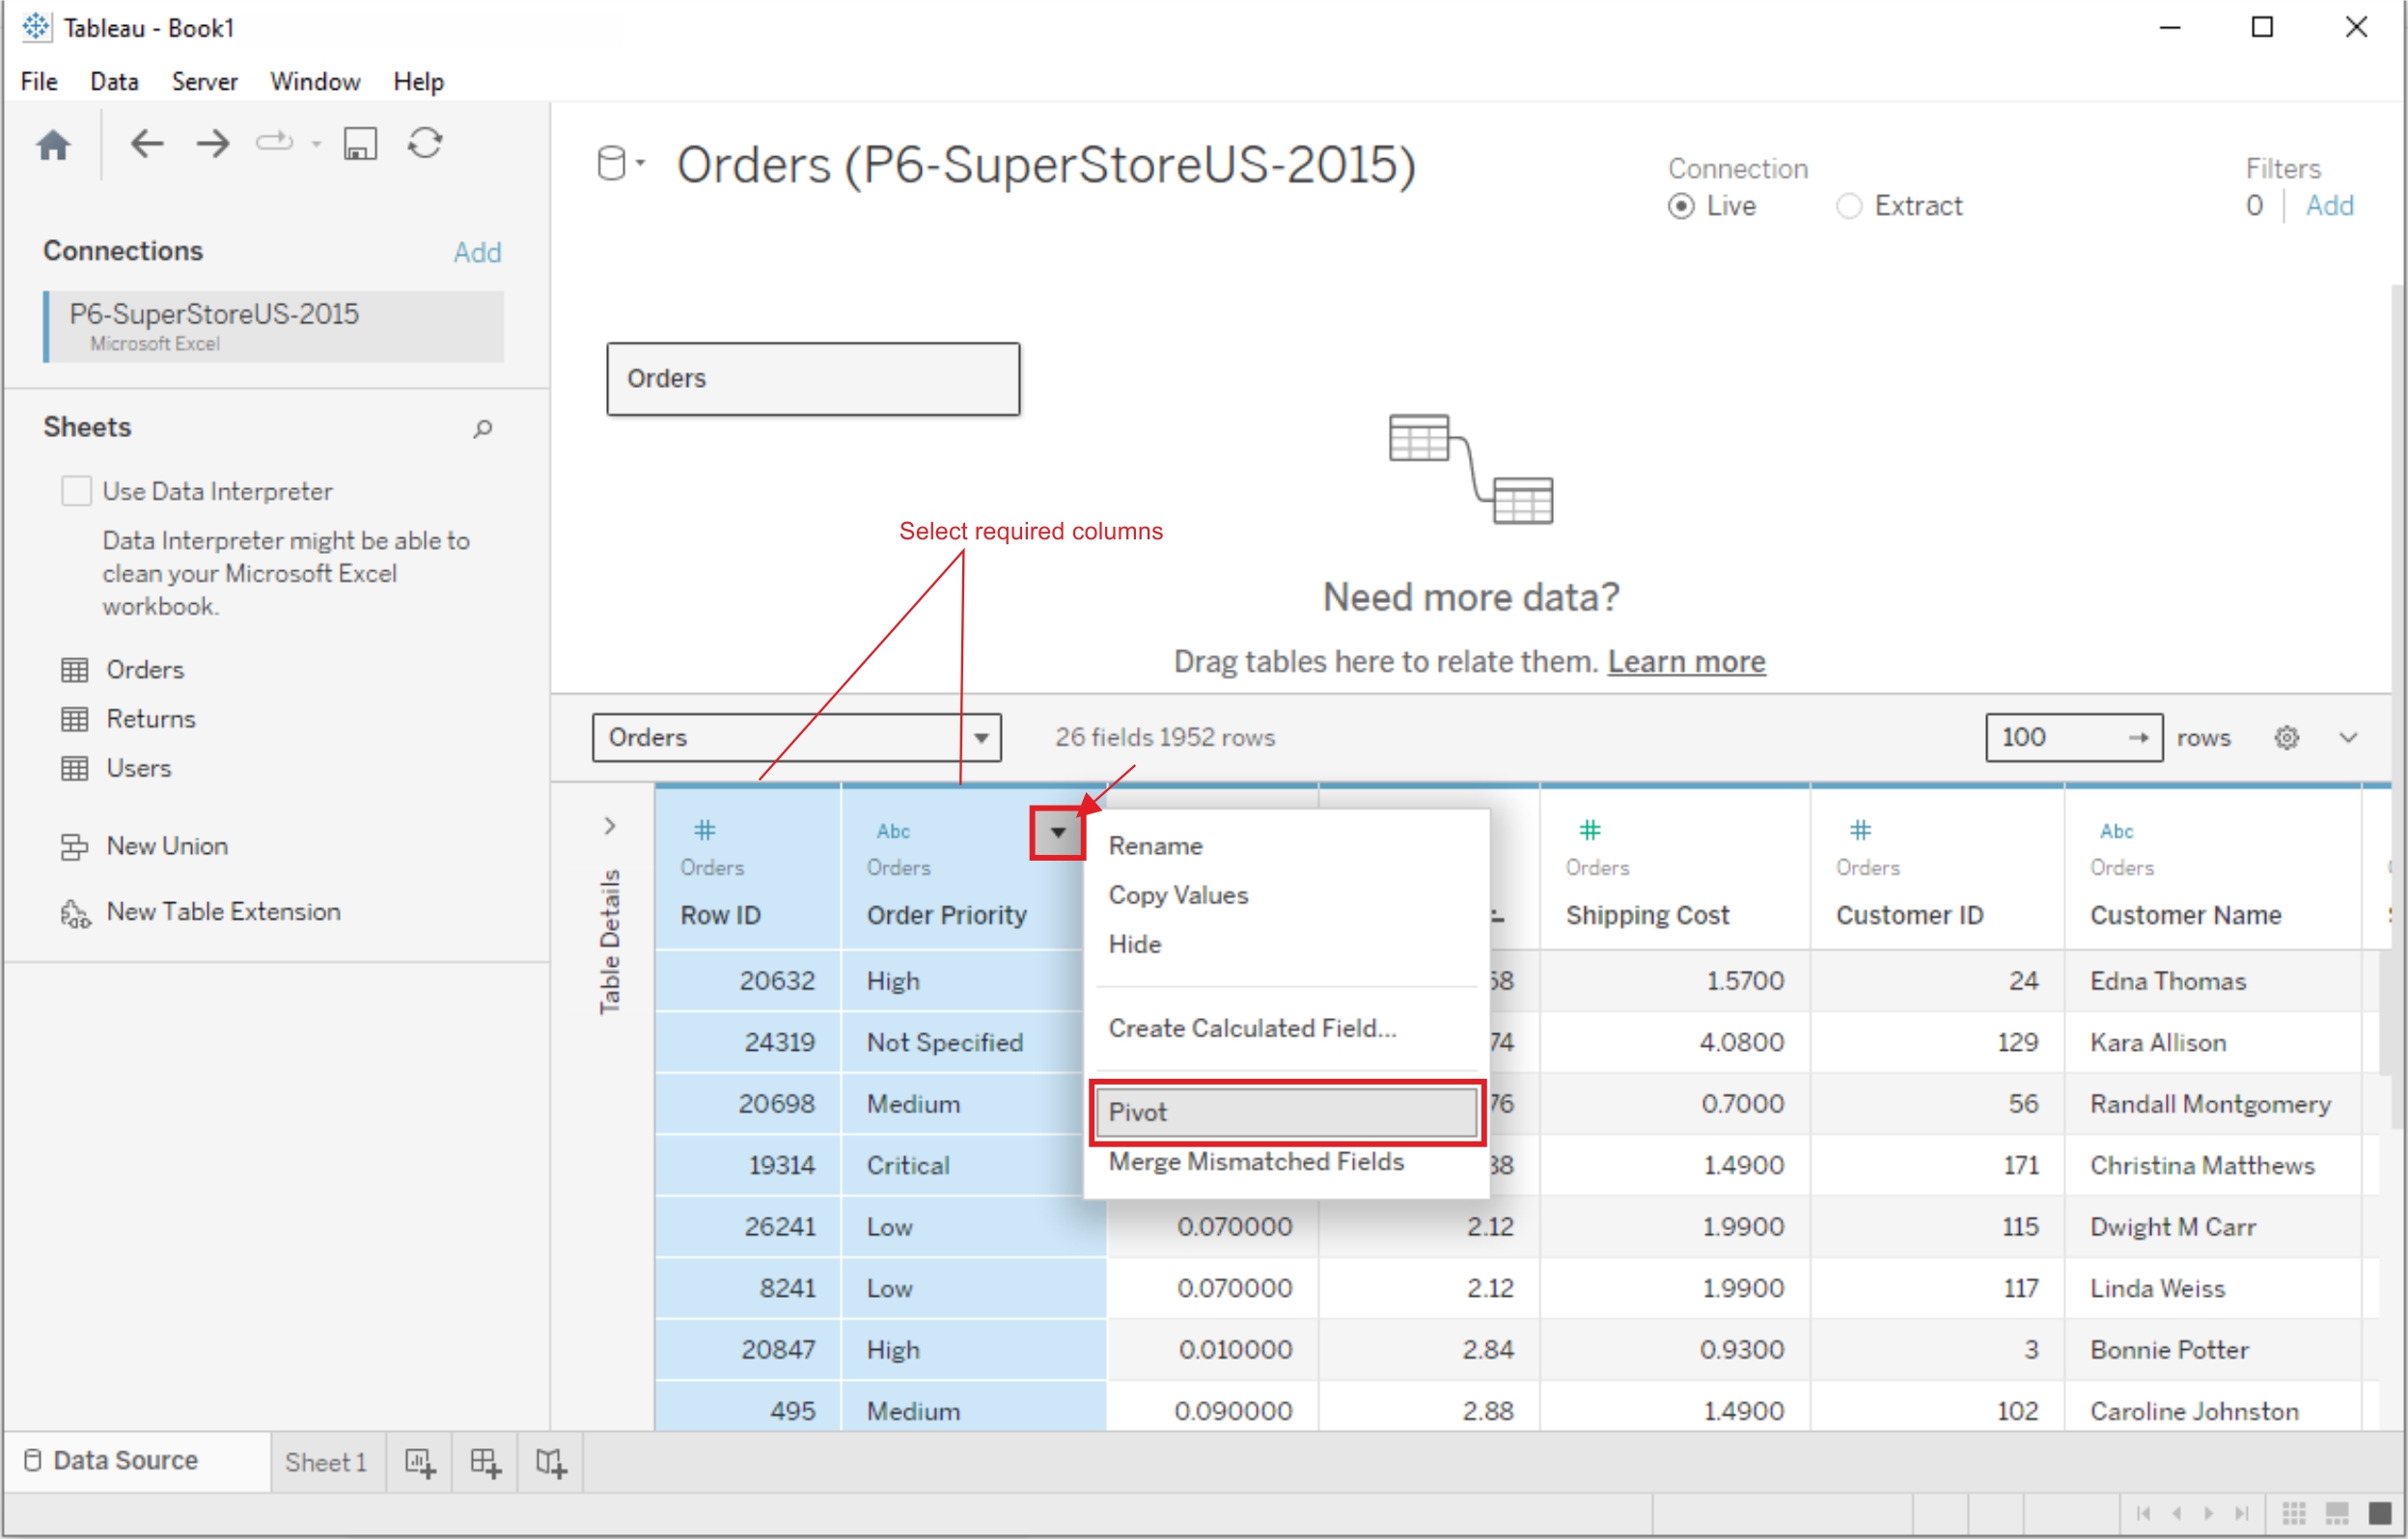
Task: Go to next sheet arrow in status bar
Action: [2208, 1513]
